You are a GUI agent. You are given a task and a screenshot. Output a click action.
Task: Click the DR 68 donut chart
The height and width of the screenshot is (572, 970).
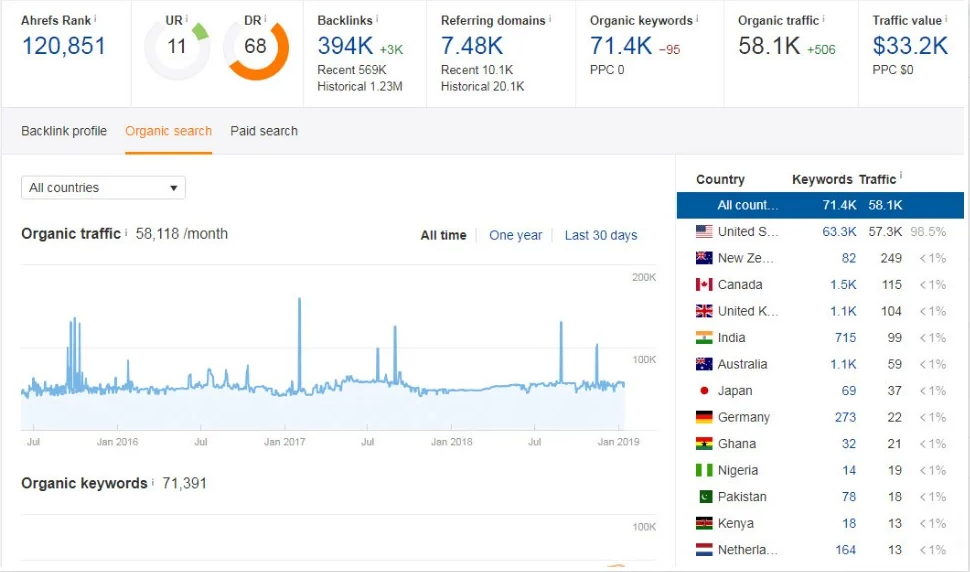(255, 47)
